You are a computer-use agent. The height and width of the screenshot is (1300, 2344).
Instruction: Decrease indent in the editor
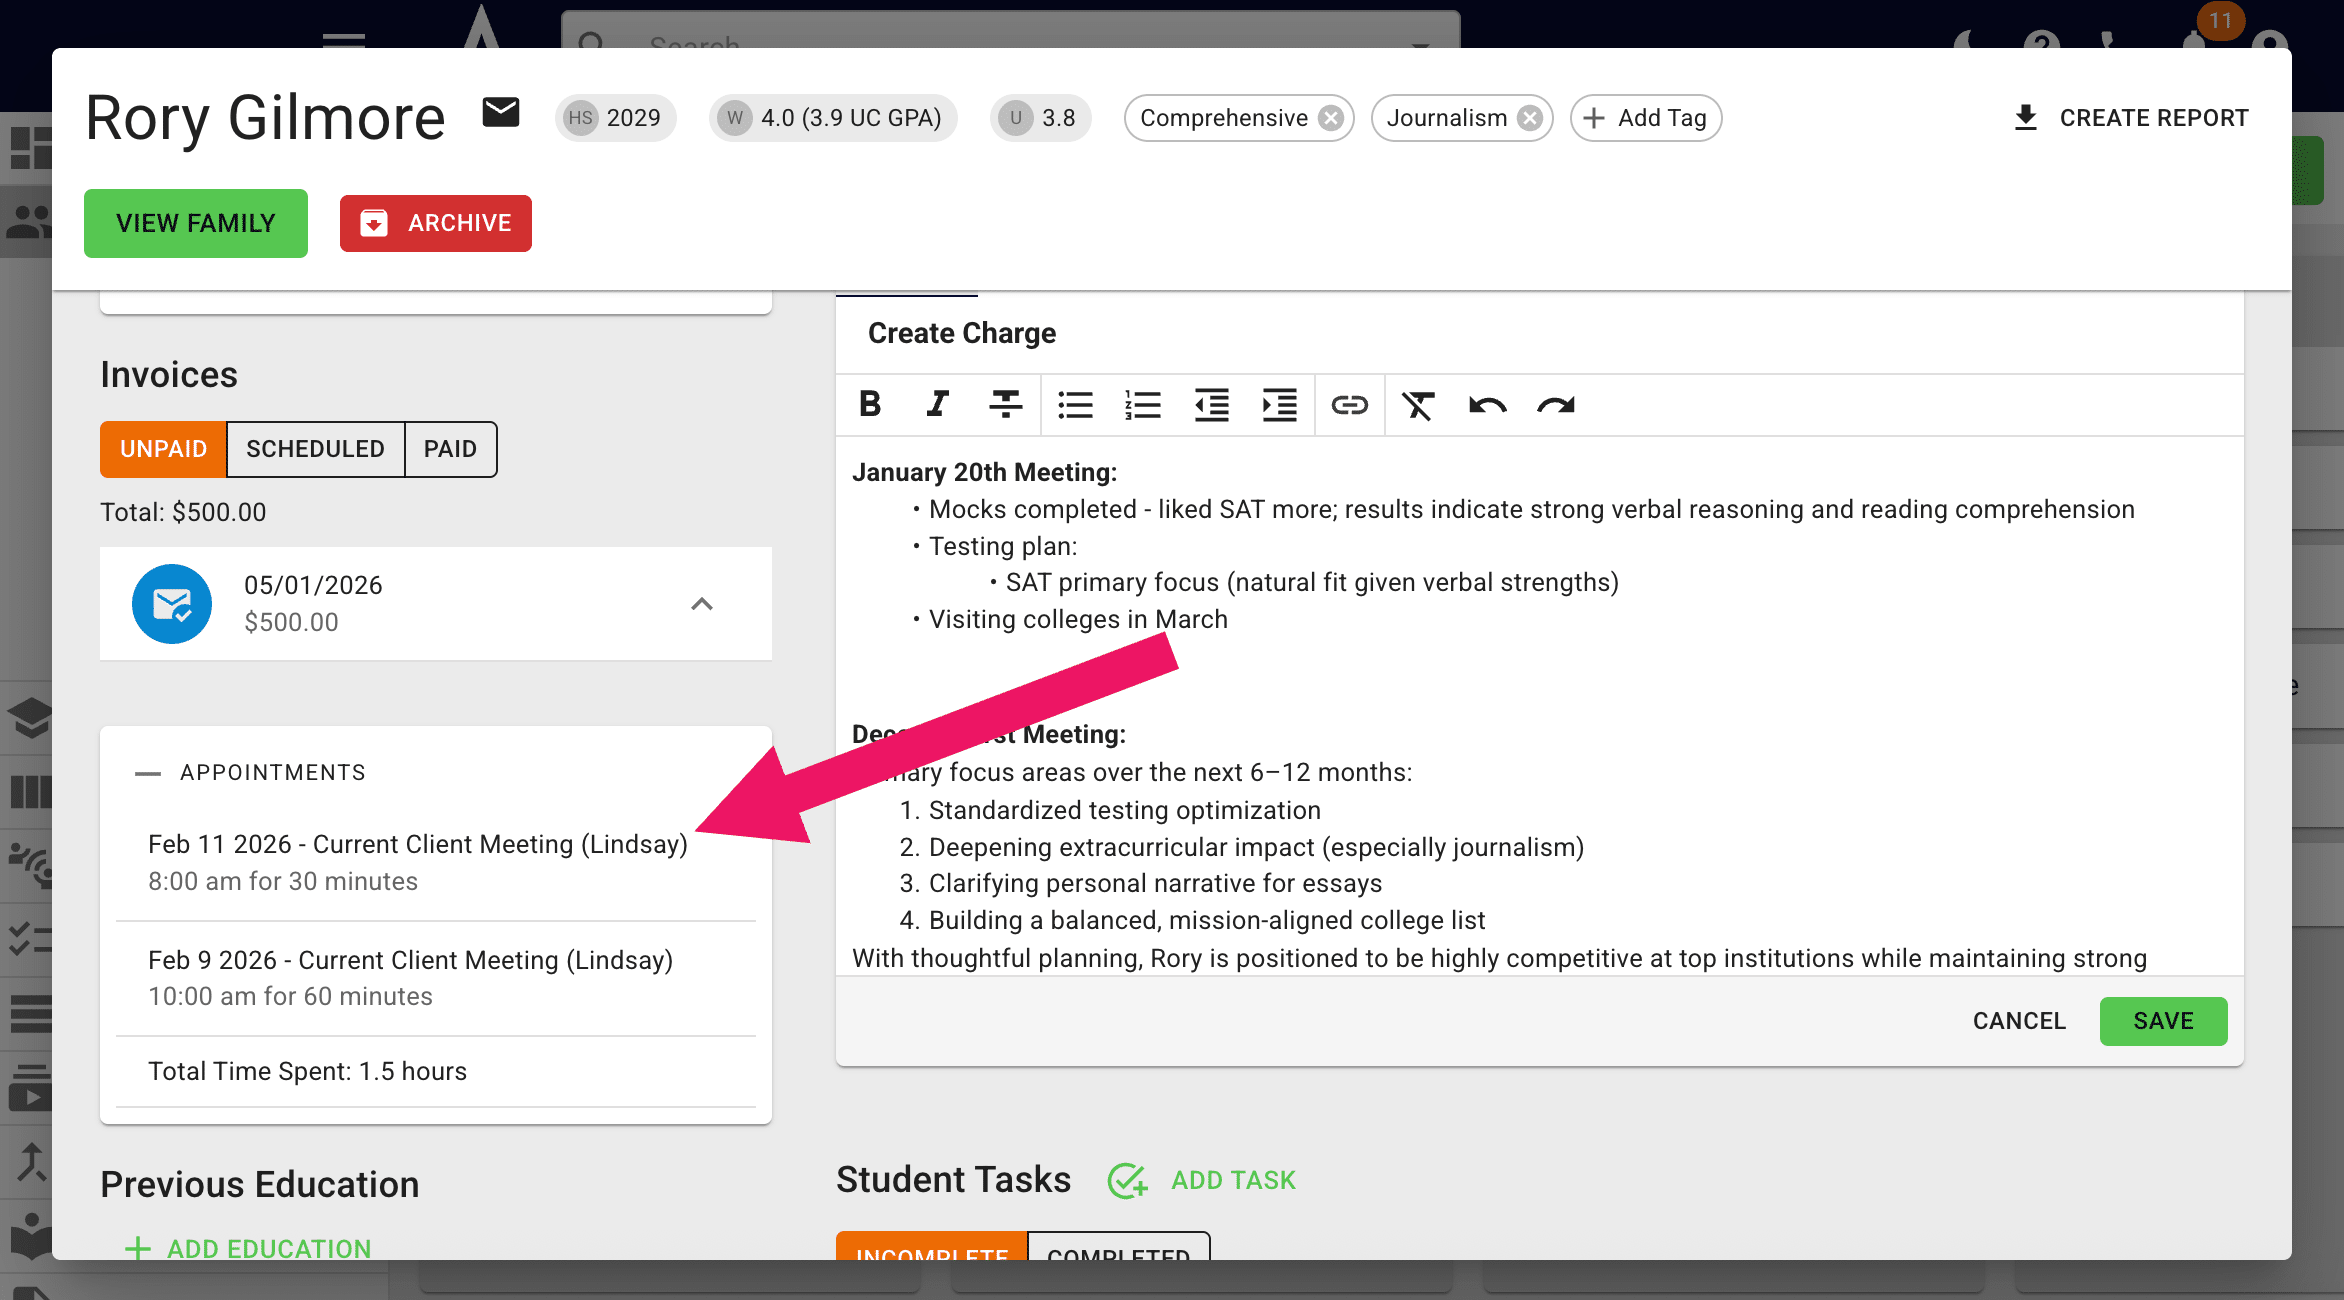coord(1212,405)
